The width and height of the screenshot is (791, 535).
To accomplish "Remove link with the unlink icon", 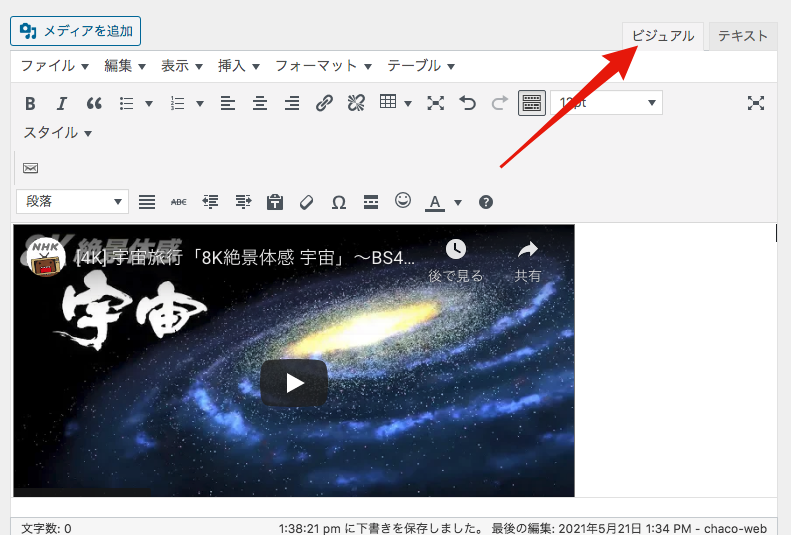I will click(356, 103).
